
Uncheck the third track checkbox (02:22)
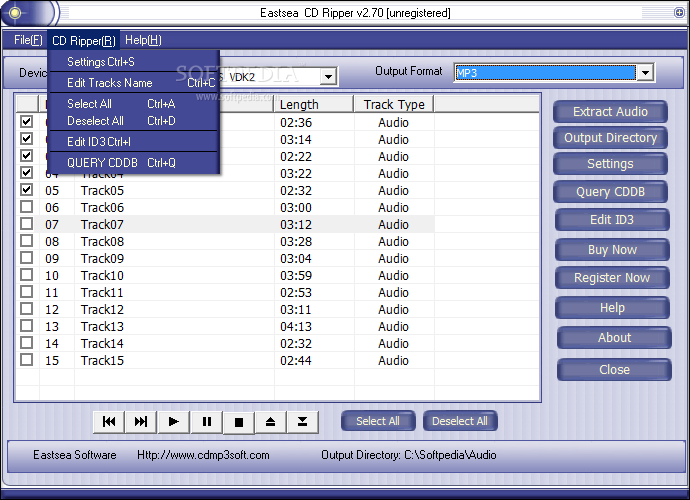pos(26,155)
